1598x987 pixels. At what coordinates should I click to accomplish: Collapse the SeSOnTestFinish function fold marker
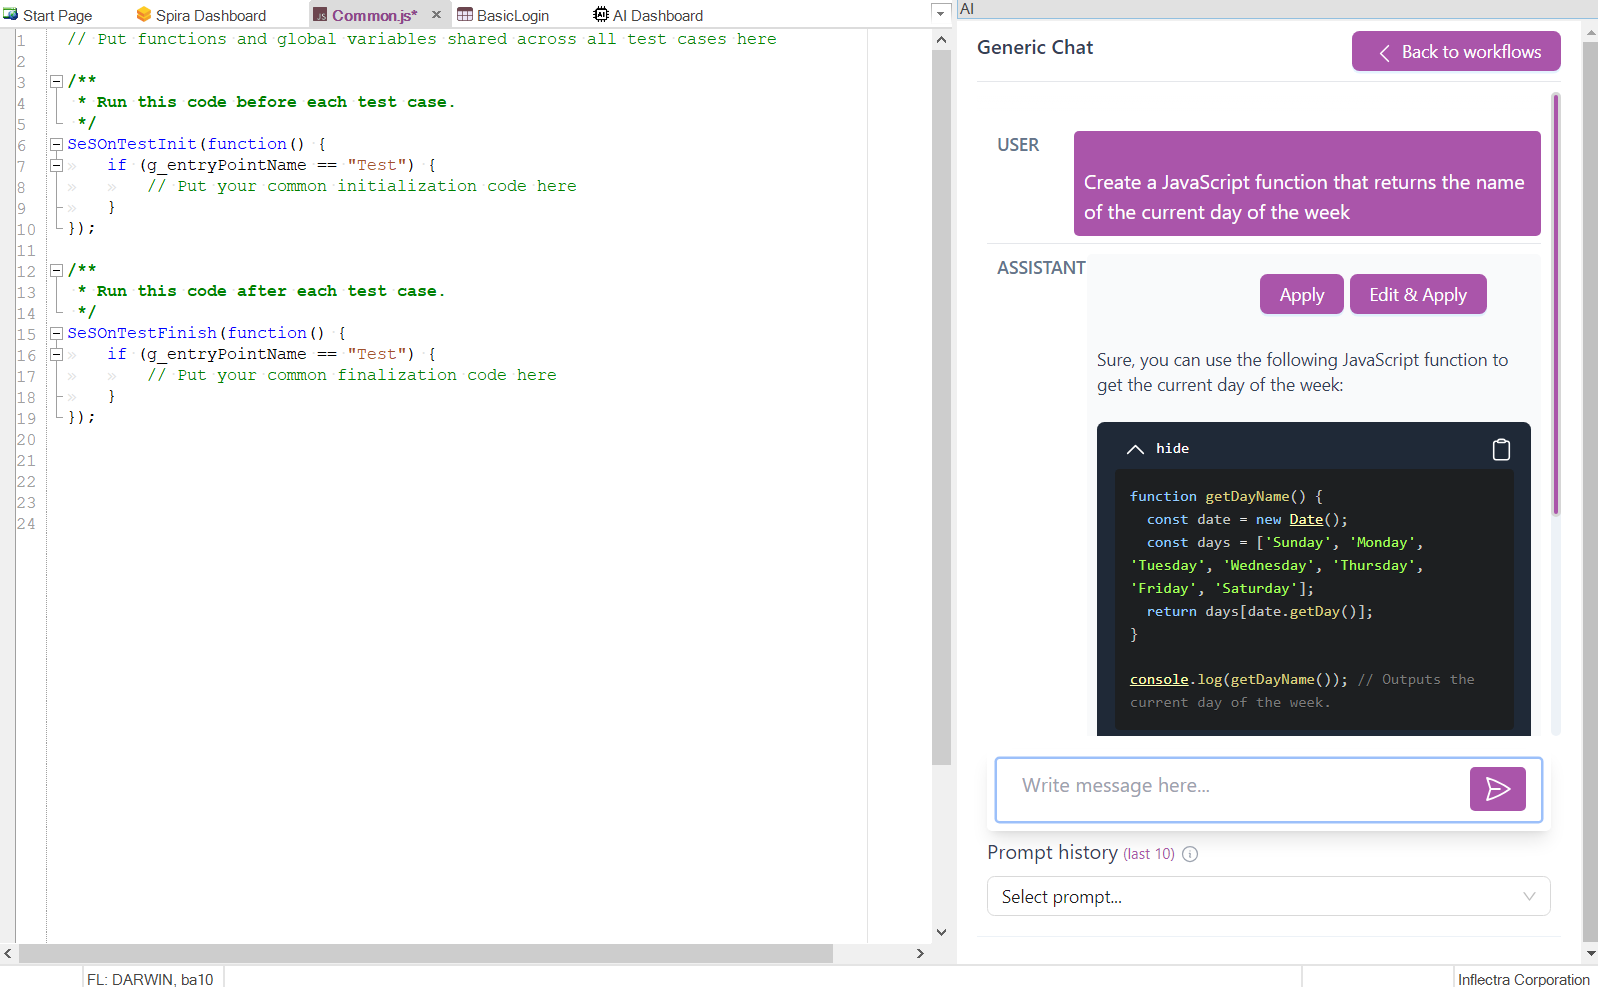[57, 334]
